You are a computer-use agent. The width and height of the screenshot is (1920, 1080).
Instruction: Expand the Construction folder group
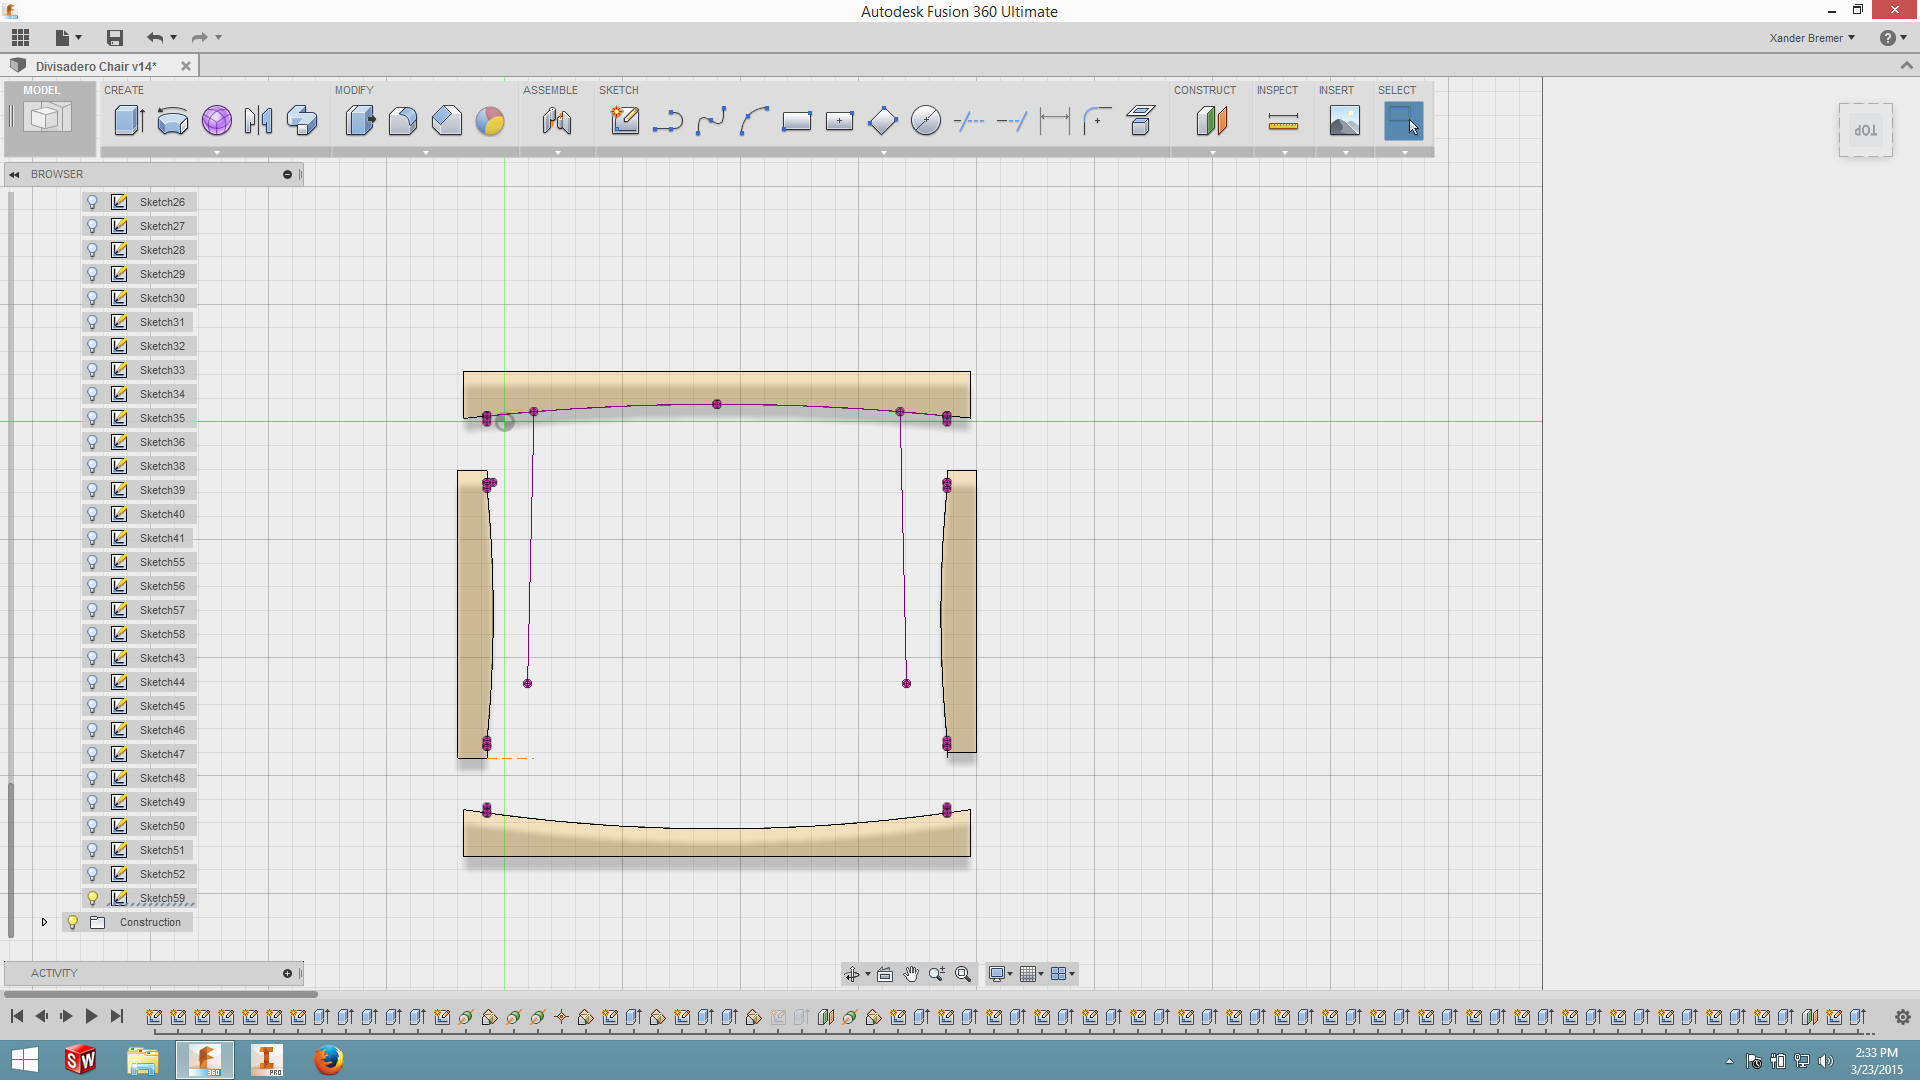(44, 922)
